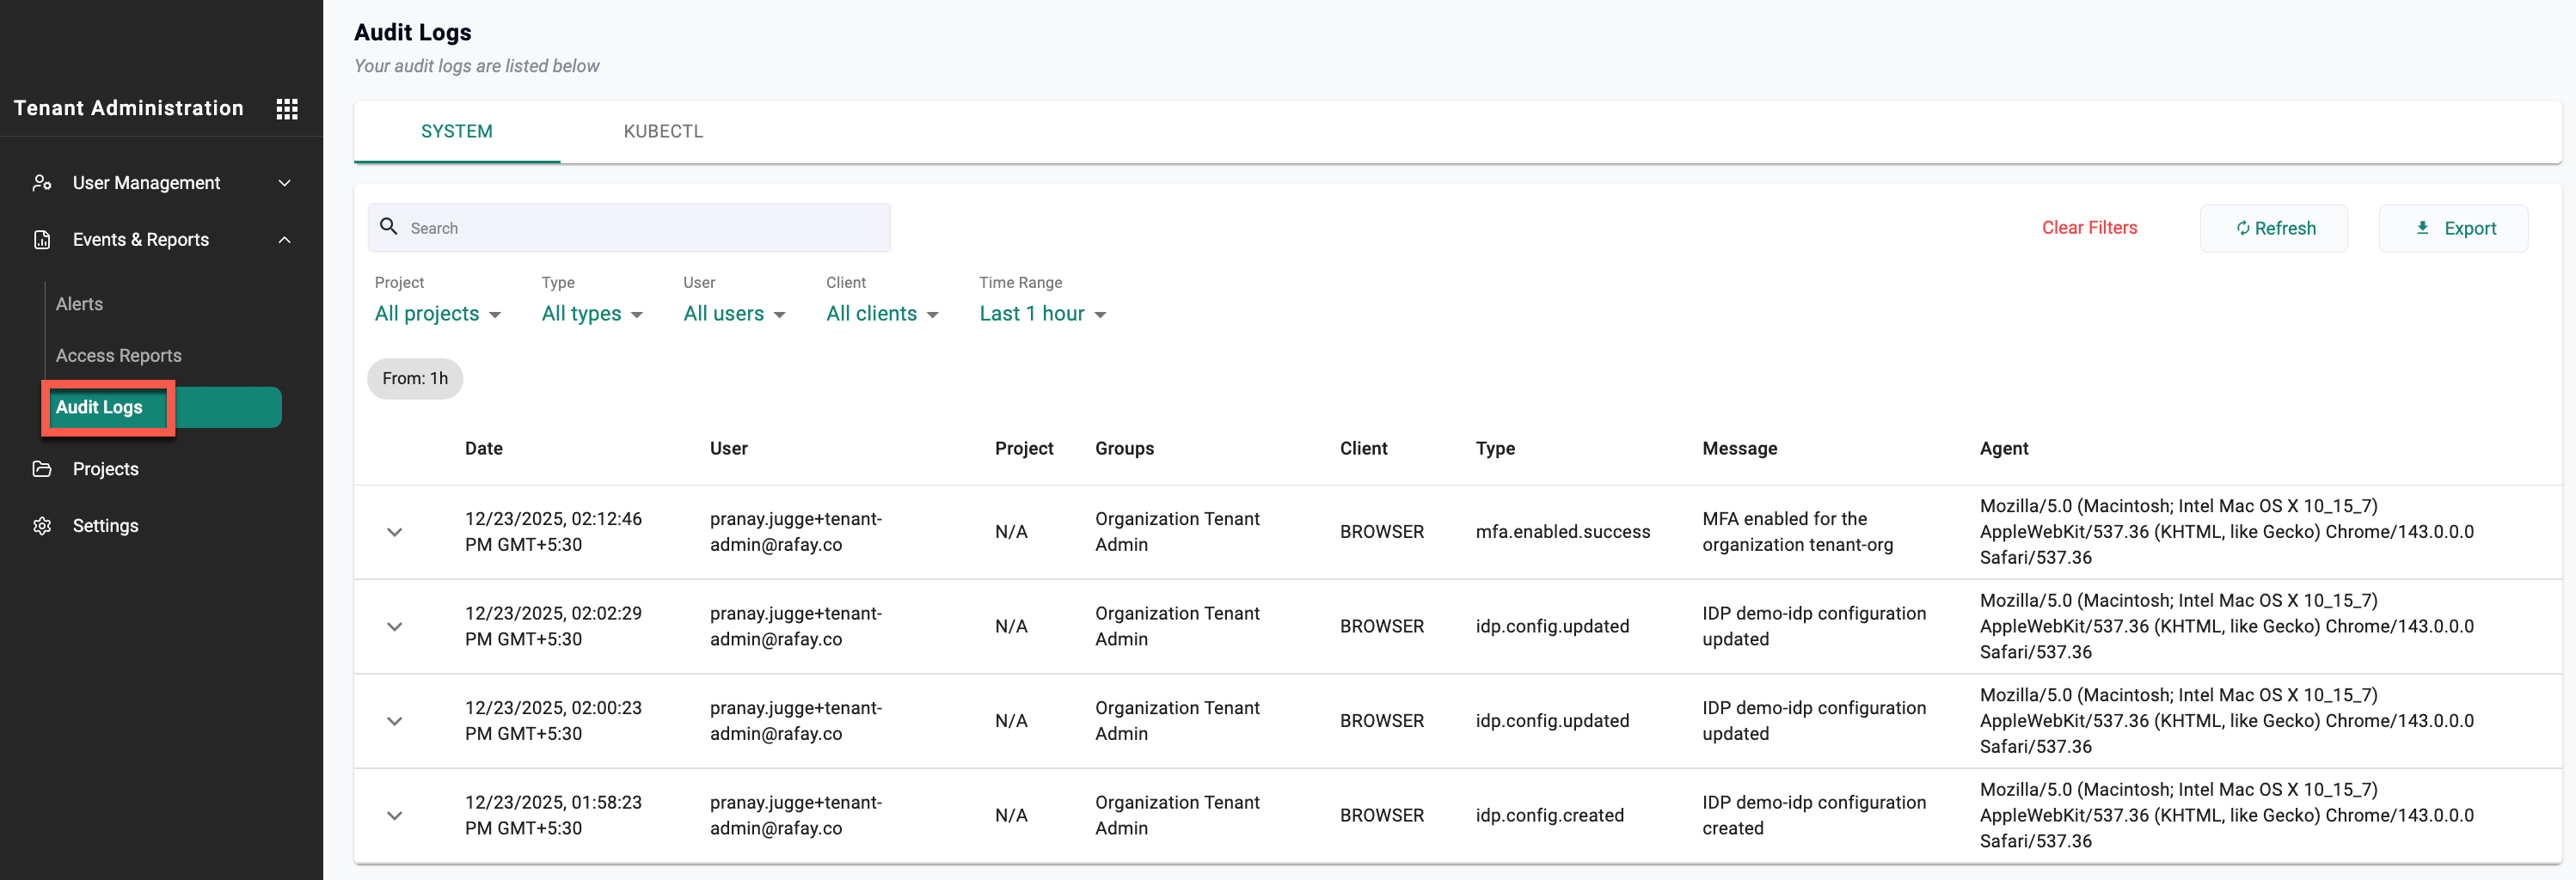Expand the idp.config.created log row

pos(395,816)
